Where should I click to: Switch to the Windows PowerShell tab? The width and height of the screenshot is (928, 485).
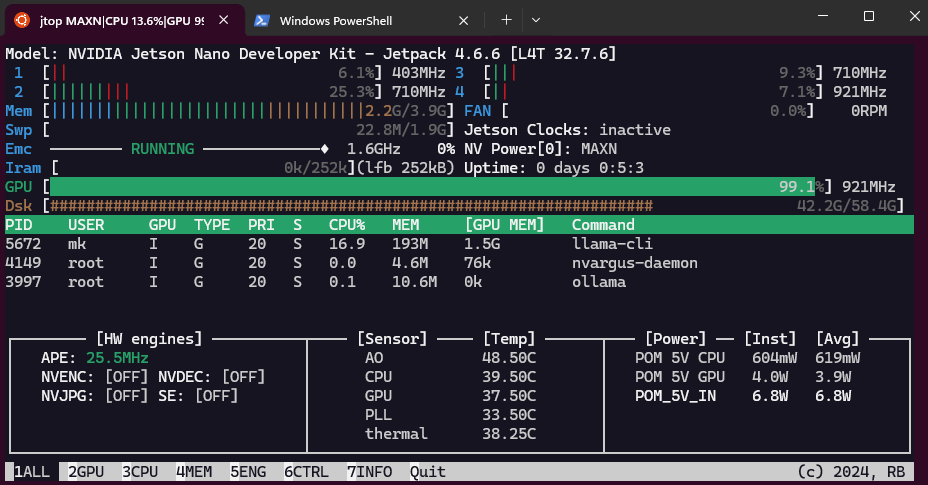350,20
